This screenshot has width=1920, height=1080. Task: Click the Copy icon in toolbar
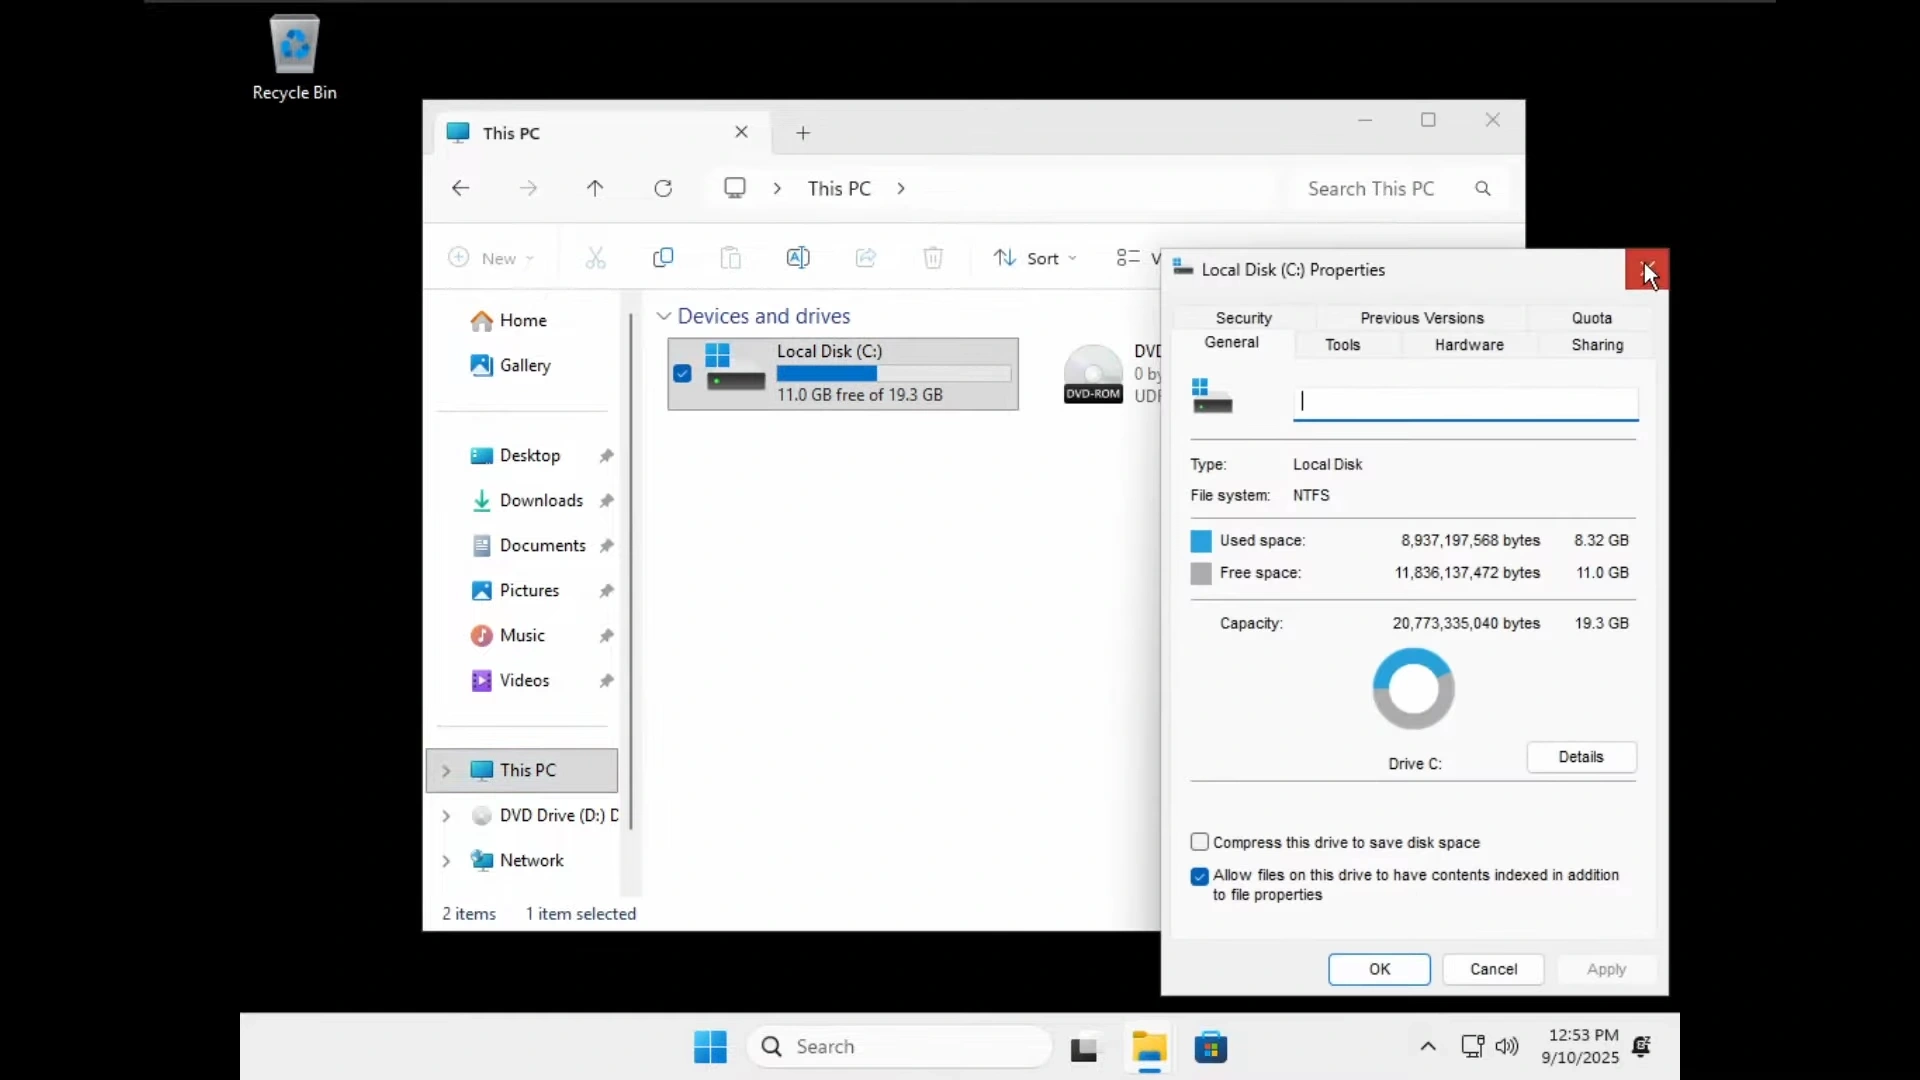point(663,258)
